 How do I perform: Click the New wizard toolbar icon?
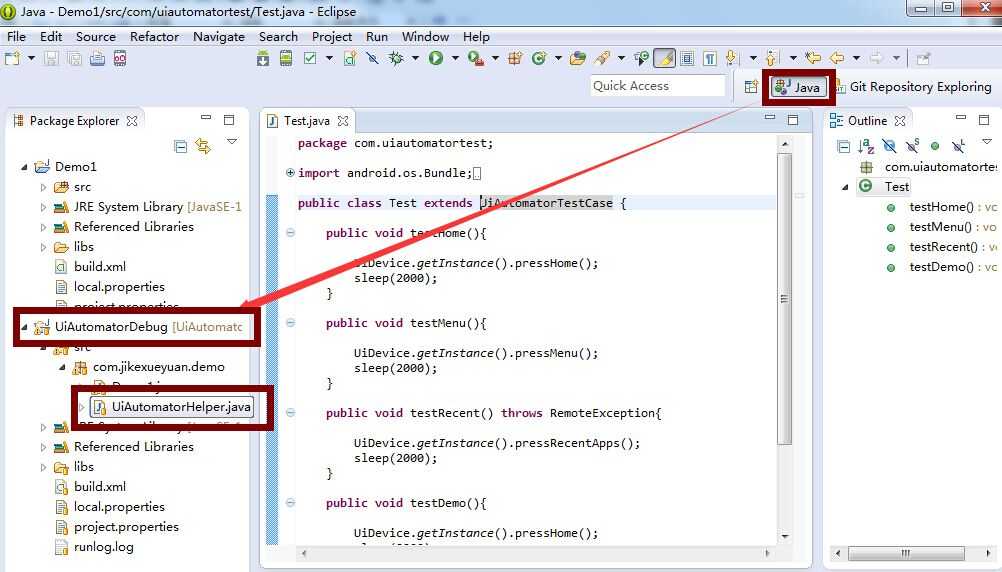[x=12, y=59]
